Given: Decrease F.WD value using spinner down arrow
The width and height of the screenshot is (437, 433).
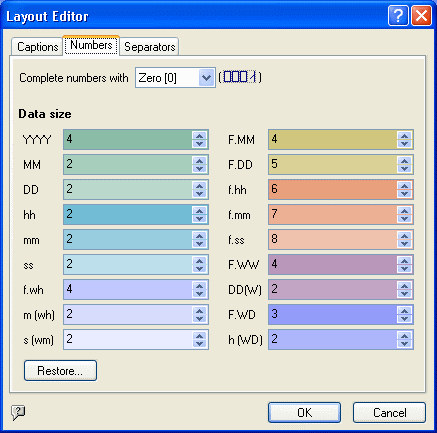Looking at the screenshot, I should click(x=405, y=318).
